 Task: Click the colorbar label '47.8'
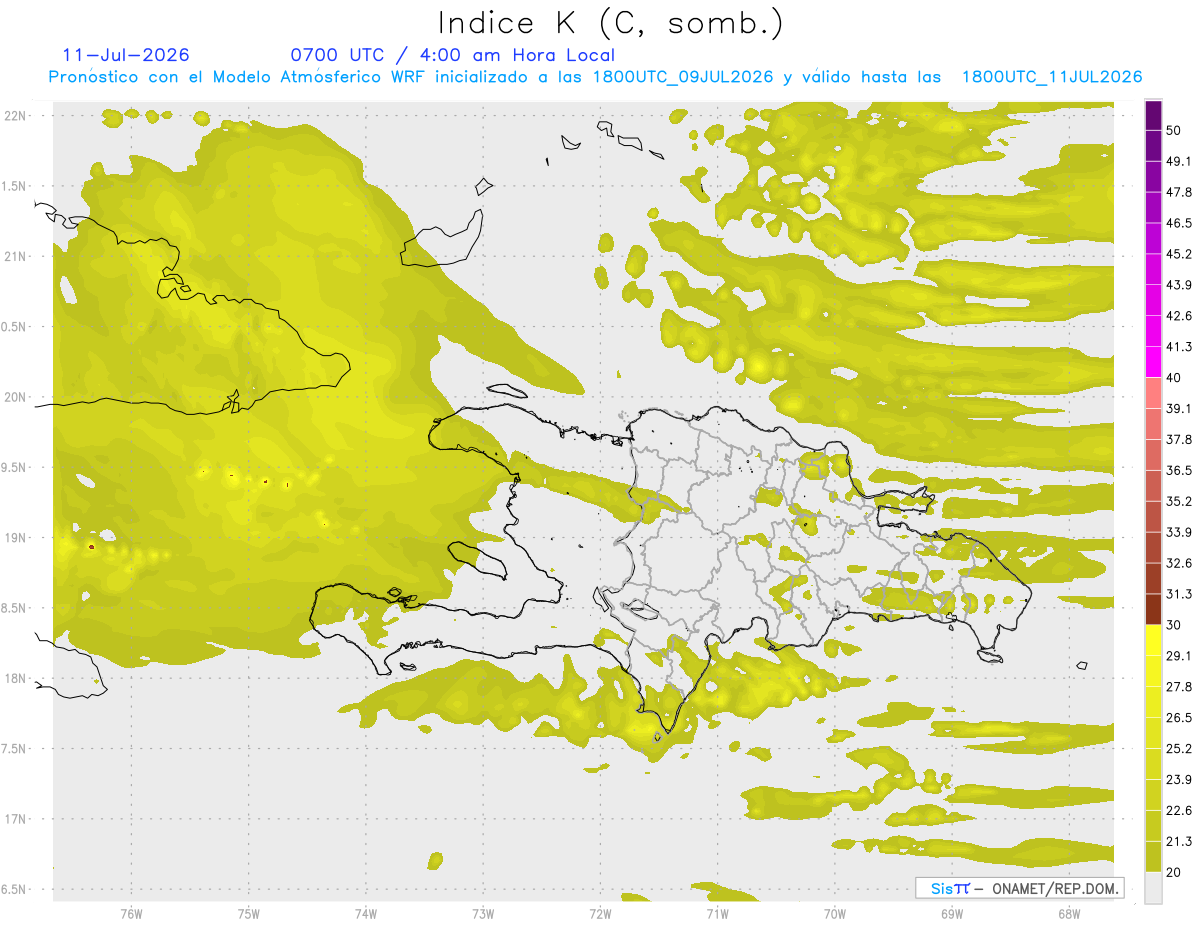(x=1179, y=192)
